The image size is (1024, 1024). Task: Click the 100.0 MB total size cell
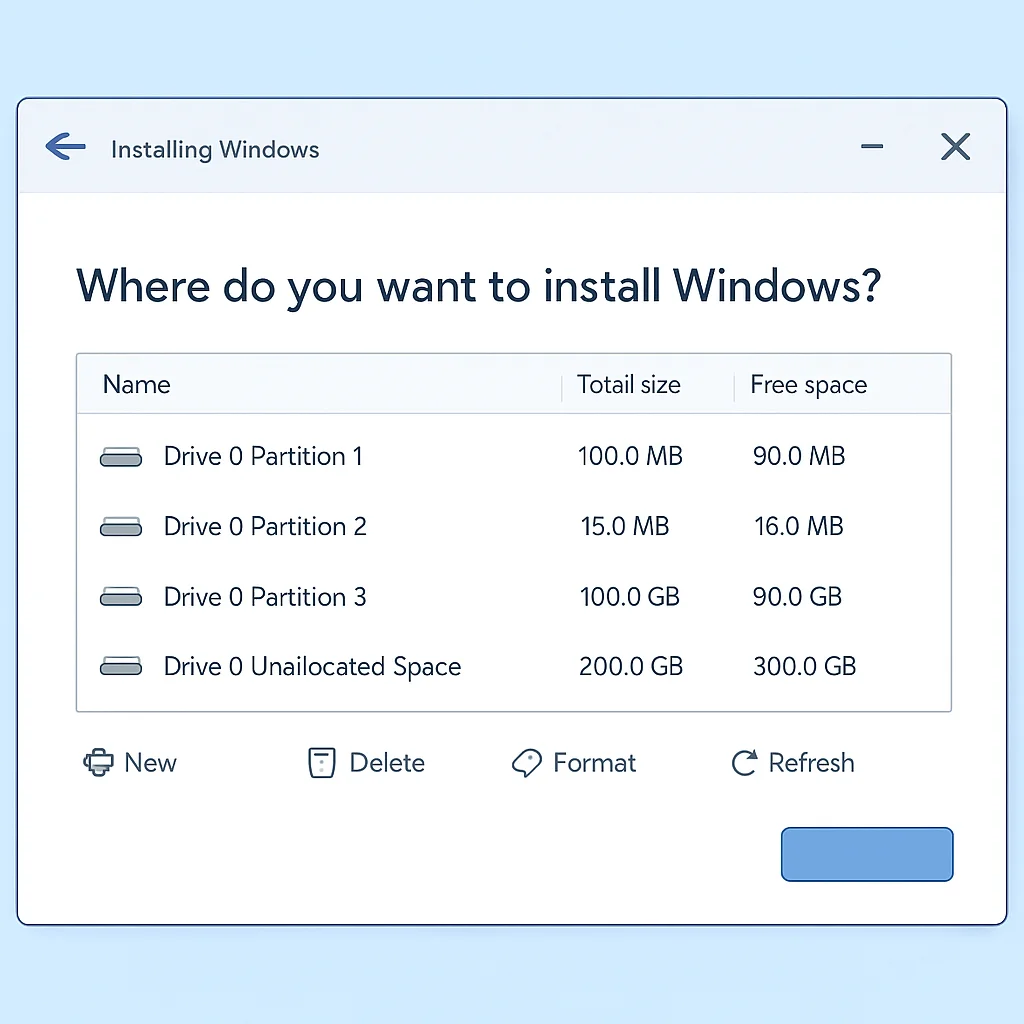[630, 456]
